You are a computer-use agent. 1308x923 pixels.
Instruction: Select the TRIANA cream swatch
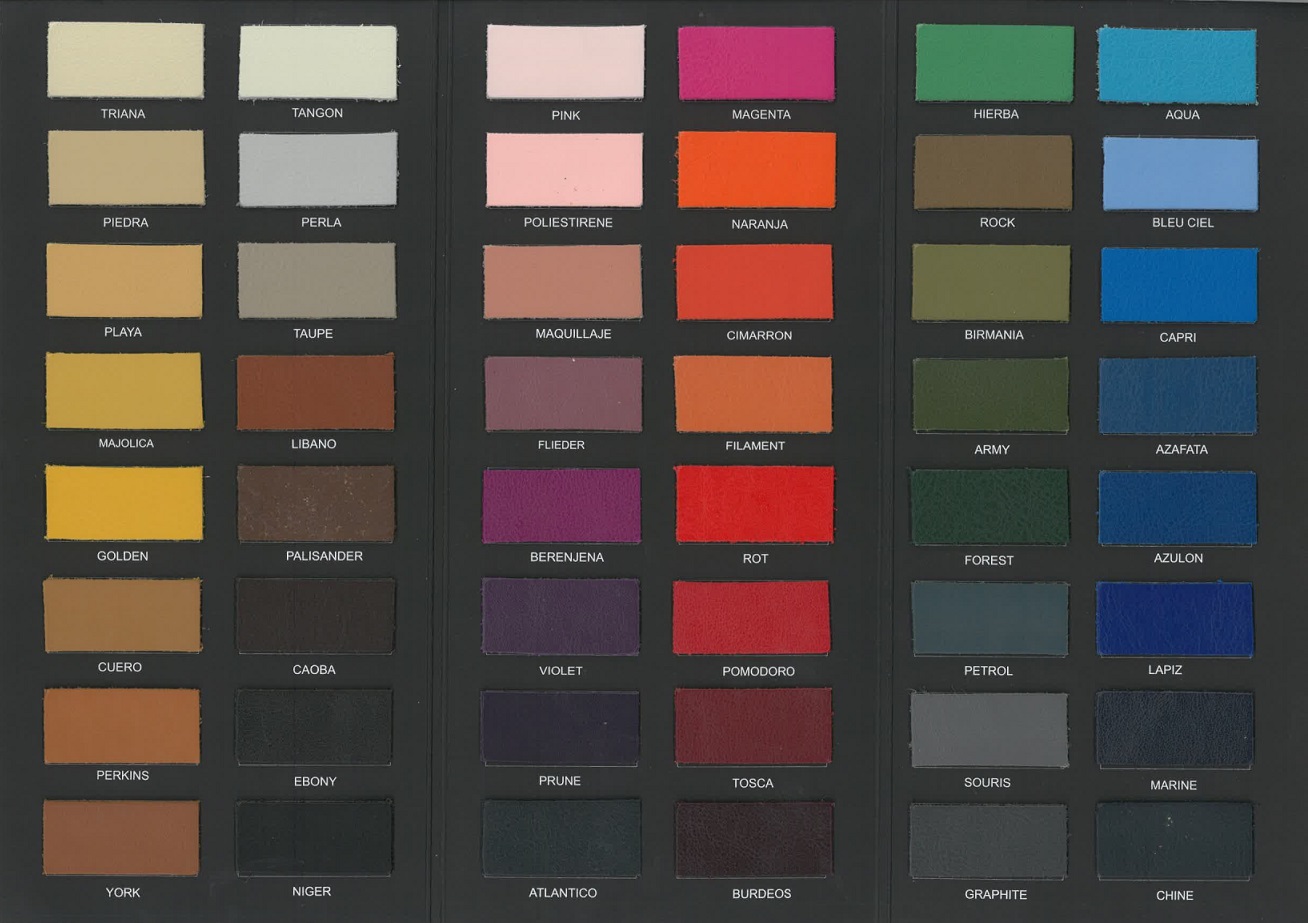coord(125,60)
